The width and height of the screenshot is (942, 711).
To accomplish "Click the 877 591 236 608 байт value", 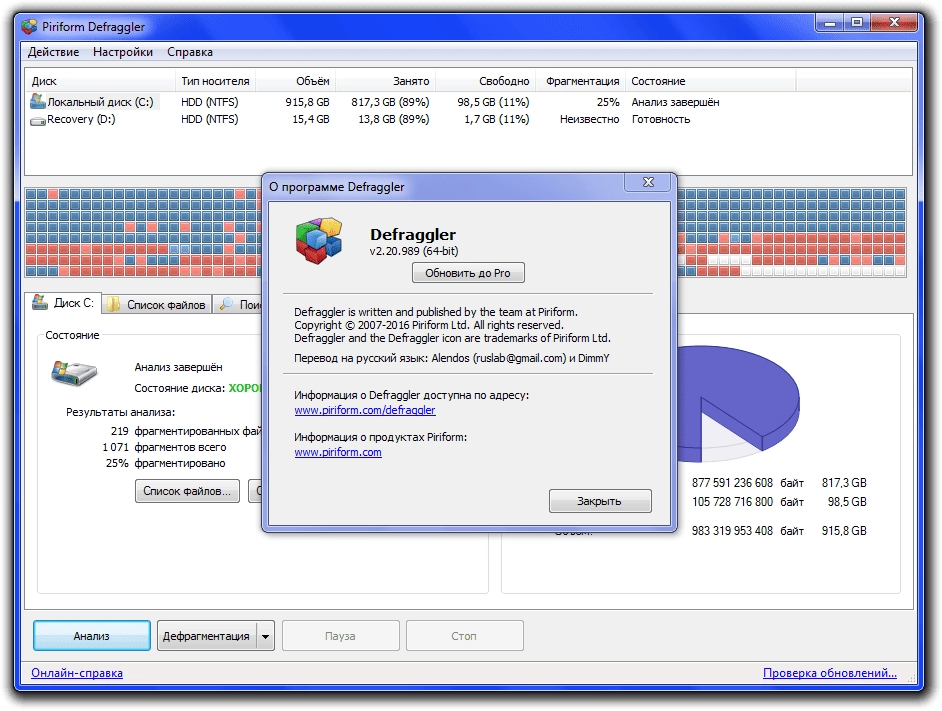I will pos(747,483).
